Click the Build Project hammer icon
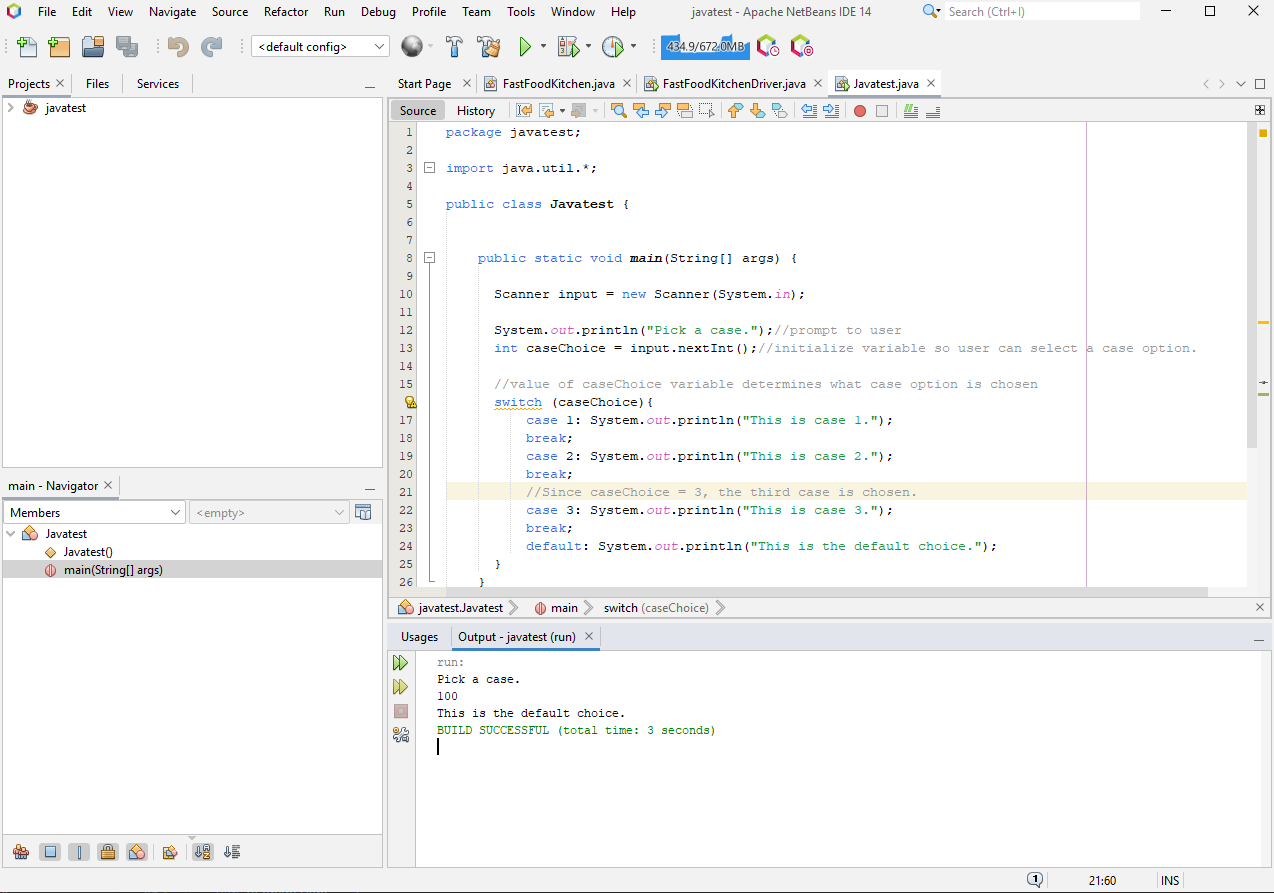This screenshot has height=893, width=1274. [x=454, y=46]
